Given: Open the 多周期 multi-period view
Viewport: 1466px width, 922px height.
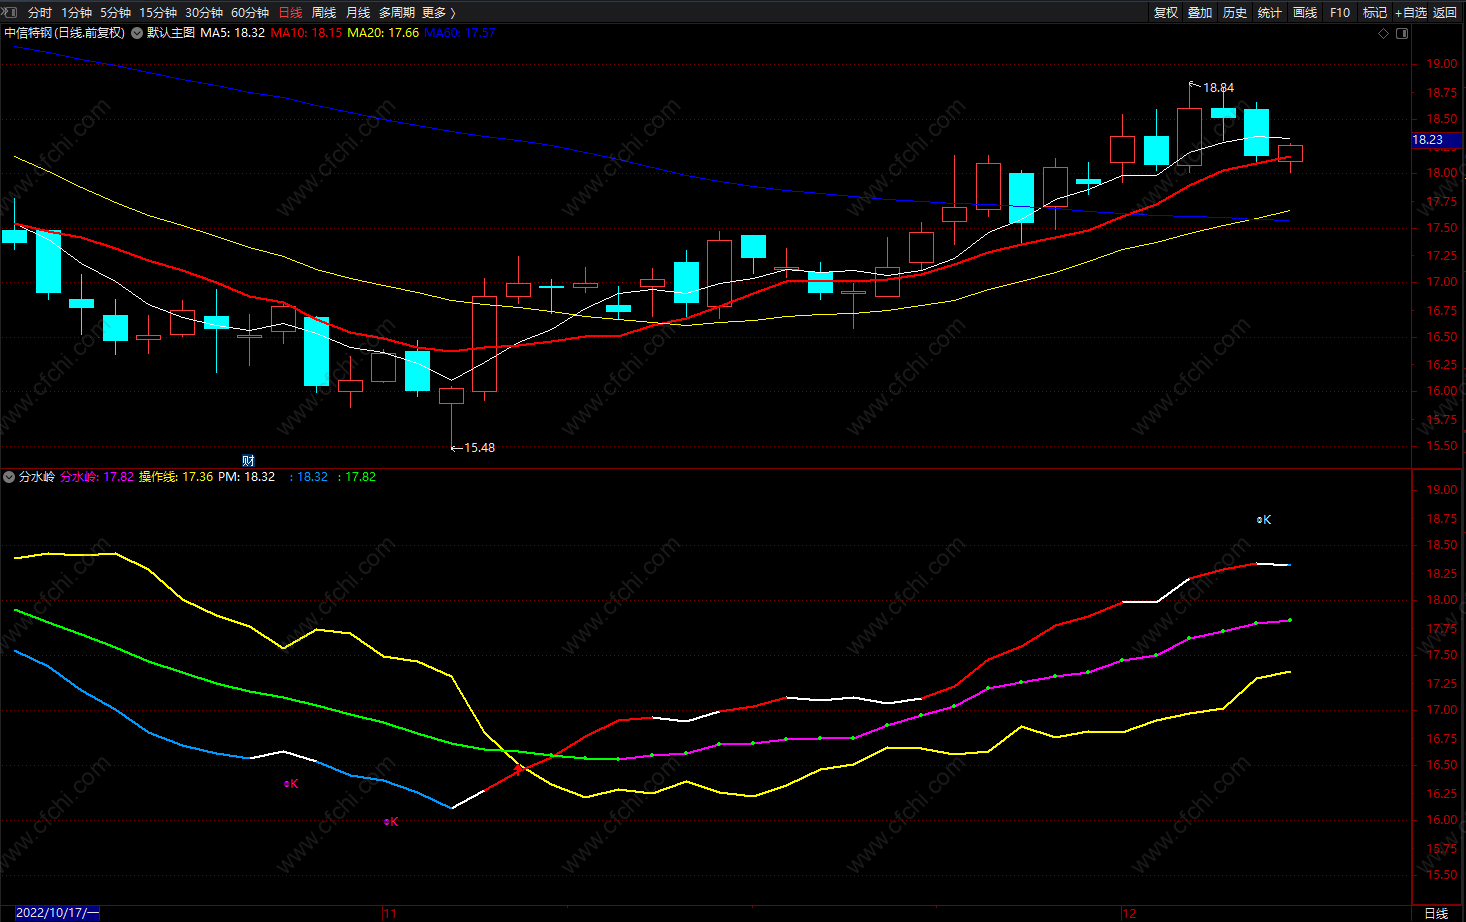Looking at the screenshot, I should (397, 12).
